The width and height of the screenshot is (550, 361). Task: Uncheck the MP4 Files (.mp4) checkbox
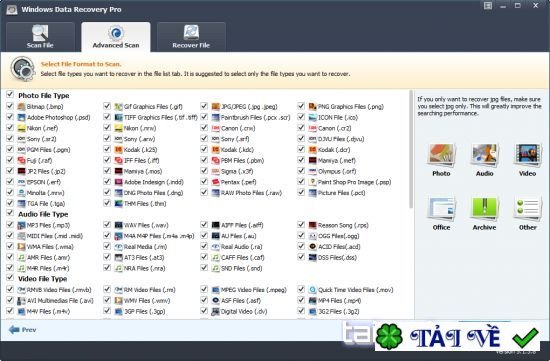[x=301, y=300]
